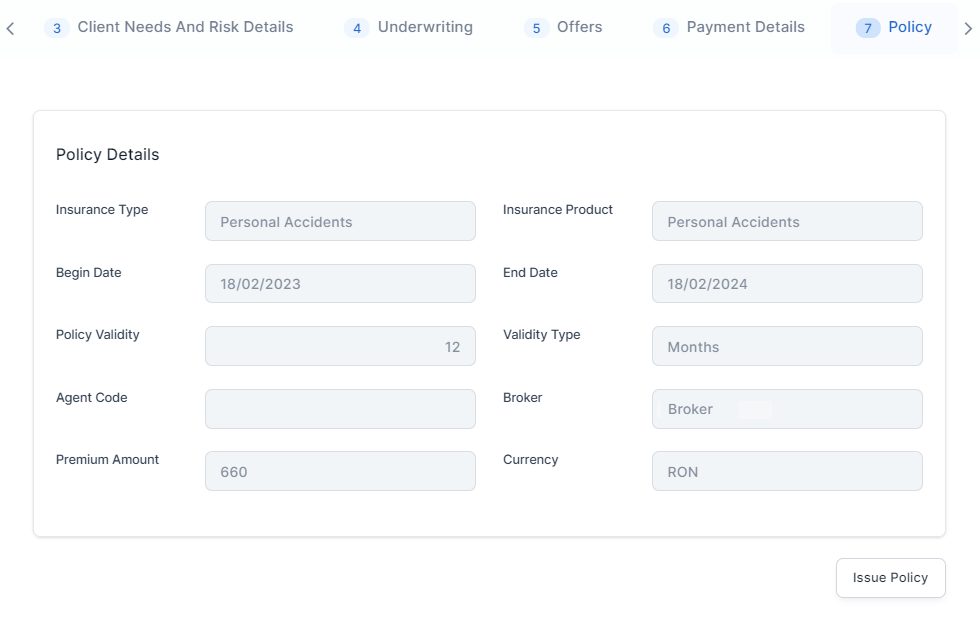Open the Currency field showing RON

point(787,471)
